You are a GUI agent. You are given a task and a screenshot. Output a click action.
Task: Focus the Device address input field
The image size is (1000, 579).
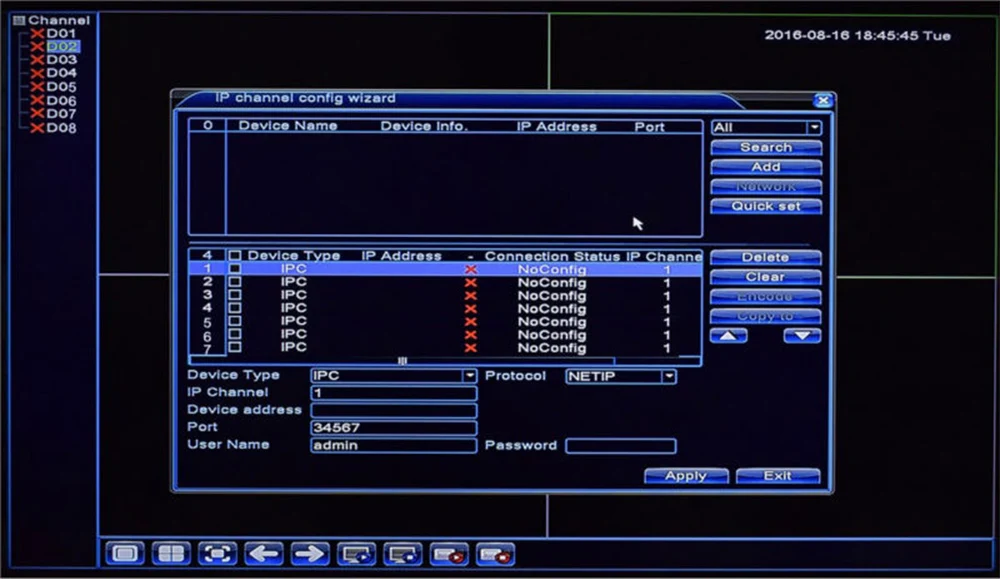pos(393,410)
